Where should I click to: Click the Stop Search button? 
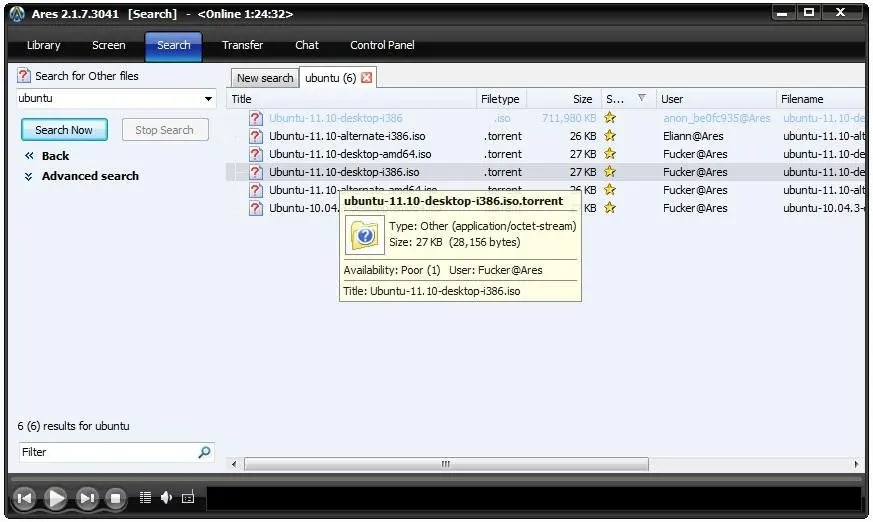pyautogui.click(x=165, y=130)
